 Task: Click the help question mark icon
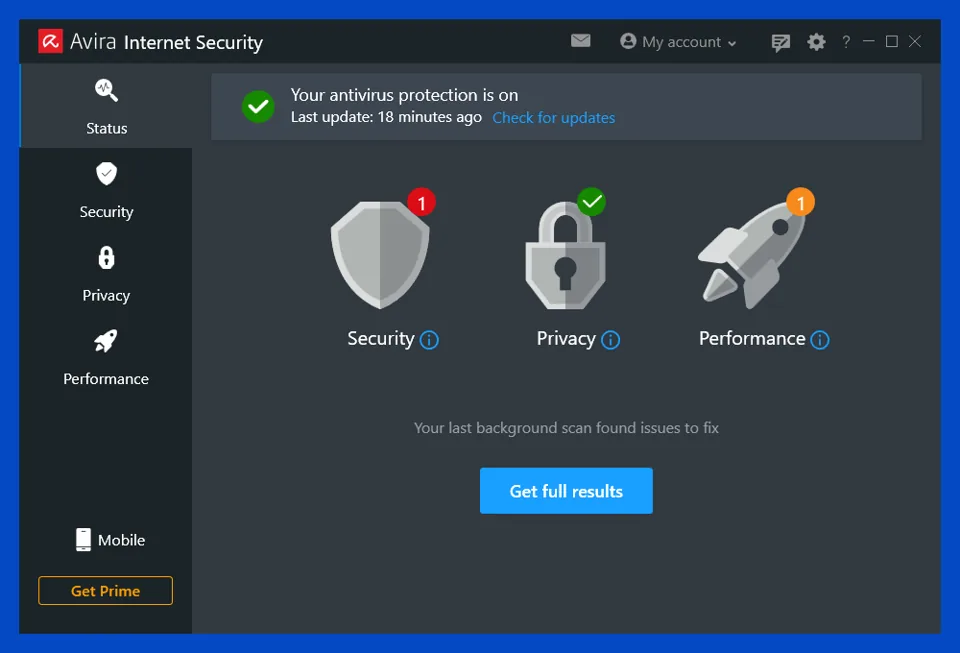click(x=846, y=42)
